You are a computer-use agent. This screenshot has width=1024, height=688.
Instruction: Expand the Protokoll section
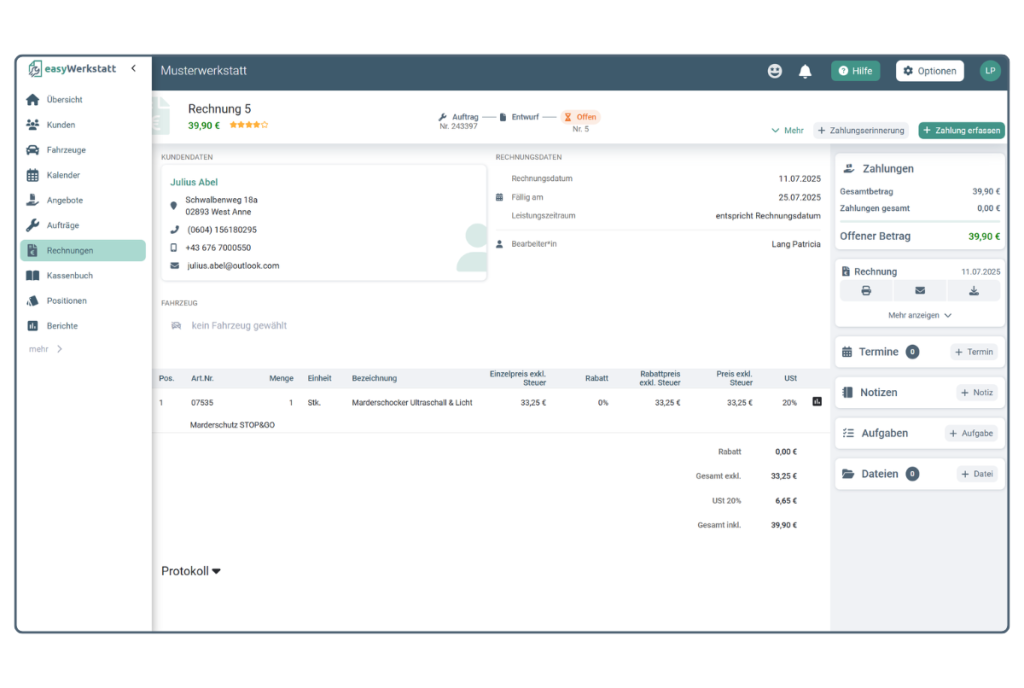(x=191, y=571)
